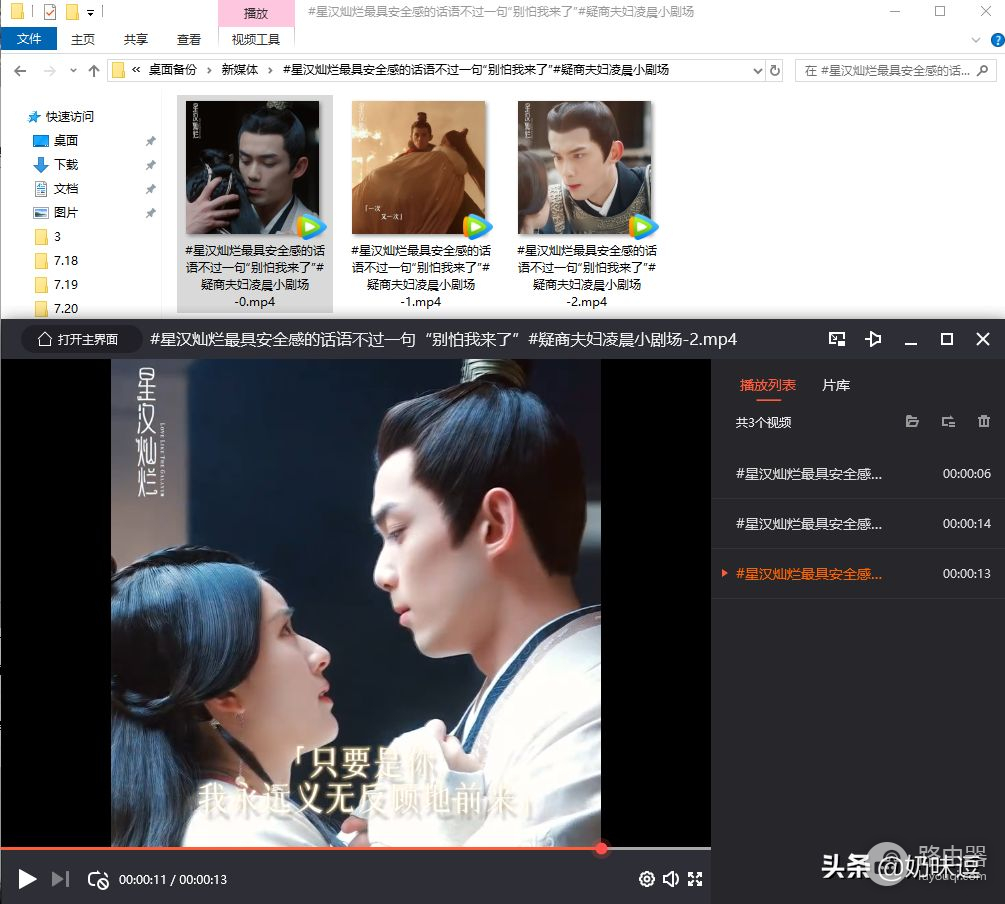This screenshot has height=904, width=1005.
Task: Open folder 3 in the sidebar
Action: [x=48, y=237]
